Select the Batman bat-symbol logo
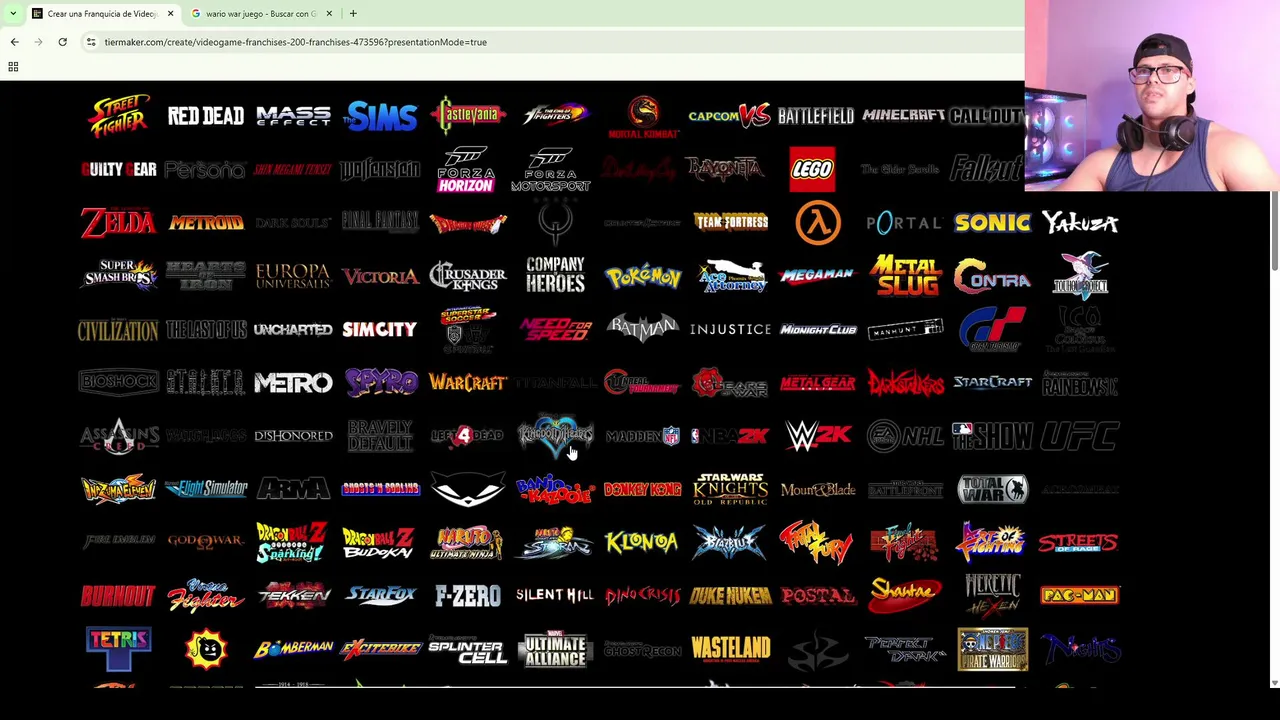Viewport: 1280px width, 720px height. pyautogui.click(x=643, y=328)
